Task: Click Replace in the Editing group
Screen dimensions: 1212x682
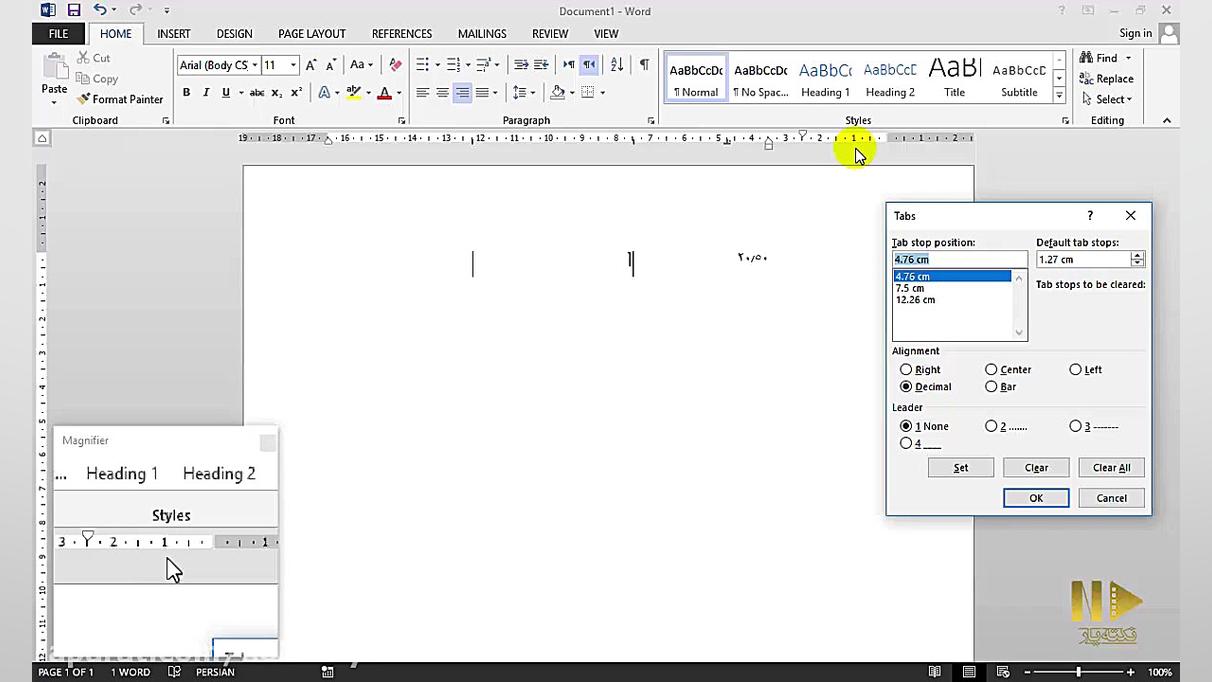Action: (1106, 79)
